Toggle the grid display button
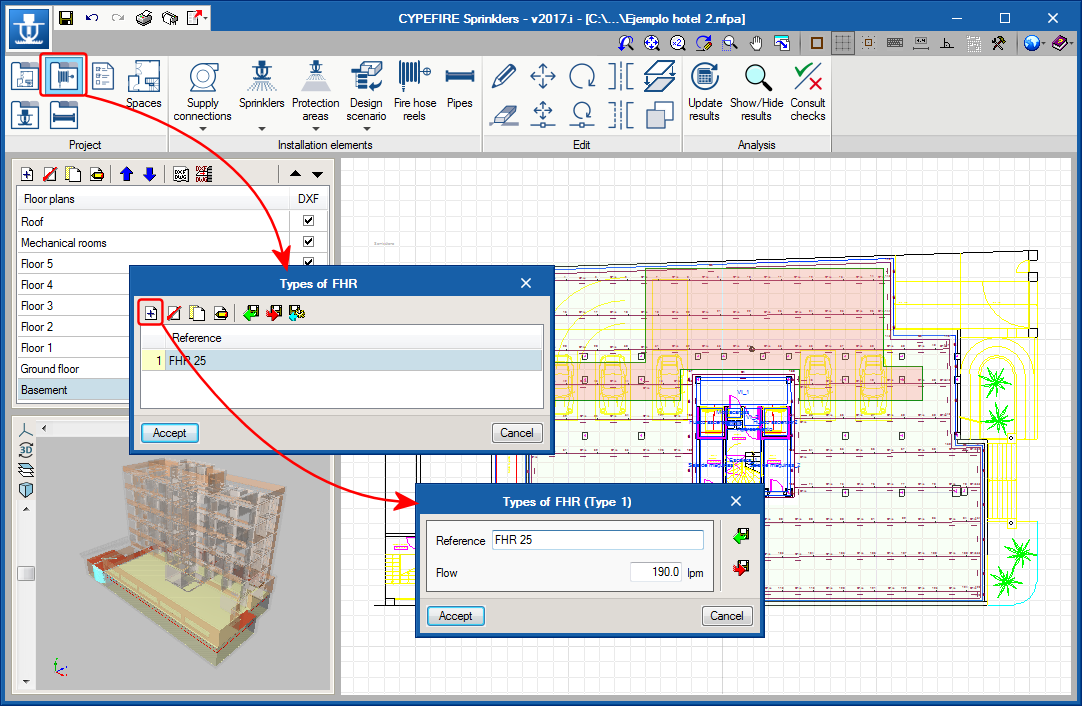This screenshot has width=1082, height=706. point(843,43)
